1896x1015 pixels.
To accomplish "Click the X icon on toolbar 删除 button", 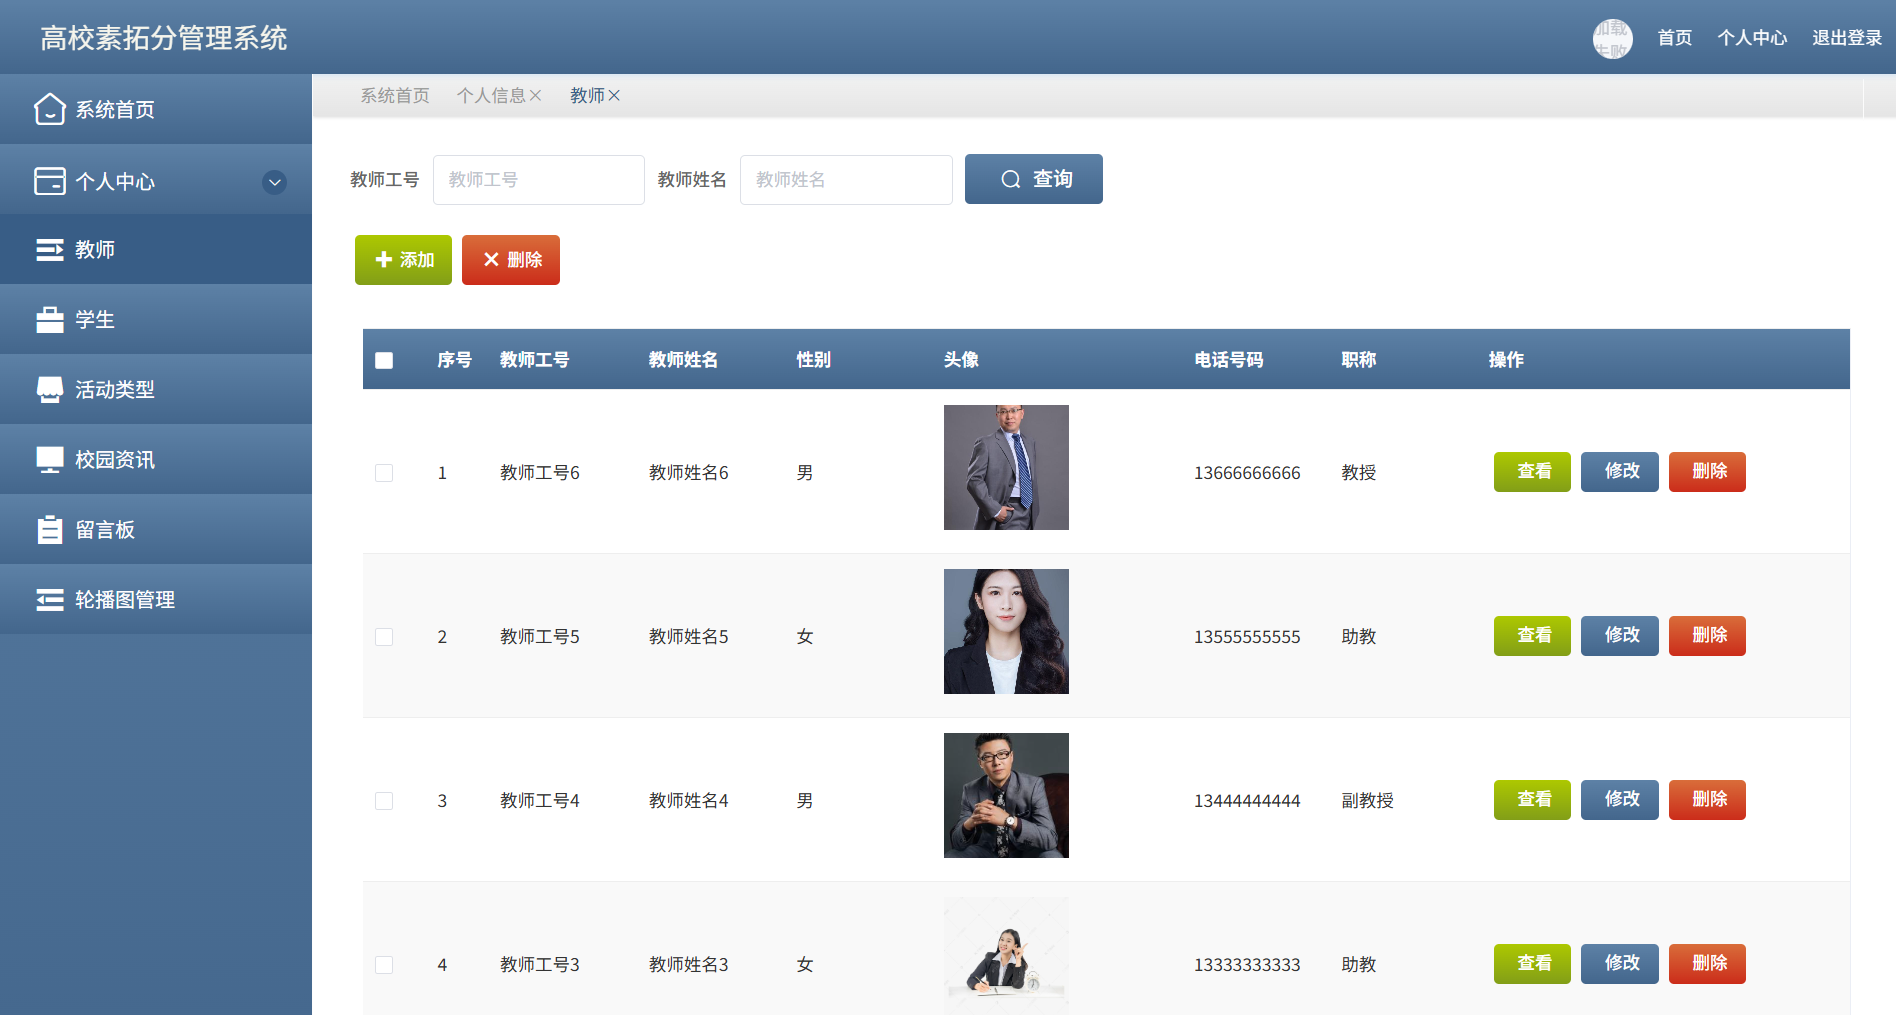I will coord(491,260).
